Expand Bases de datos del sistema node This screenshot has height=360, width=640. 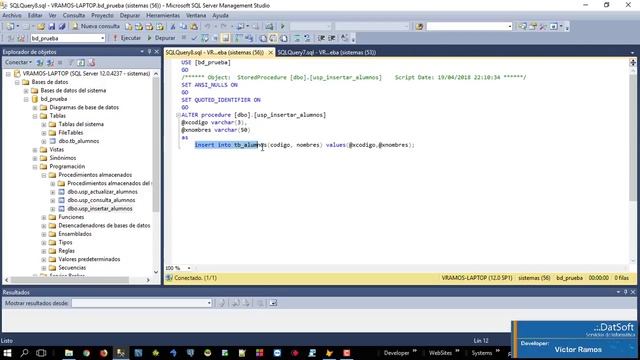[26, 91]
